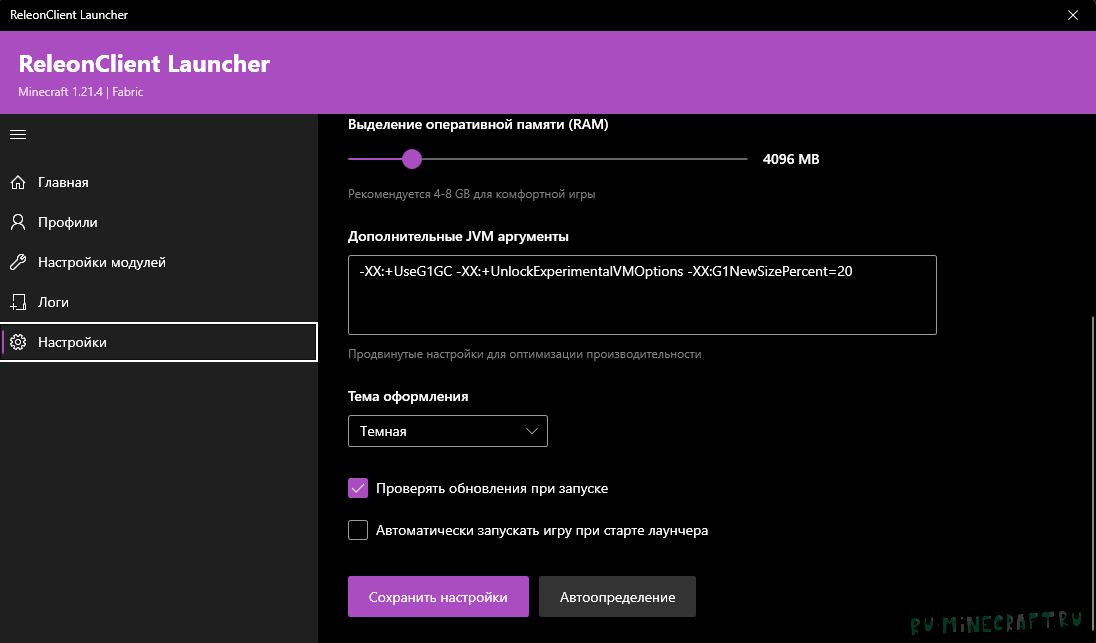Click the wrench icon for Настройки модулей
1096x643 pixels.
(17, 262)
